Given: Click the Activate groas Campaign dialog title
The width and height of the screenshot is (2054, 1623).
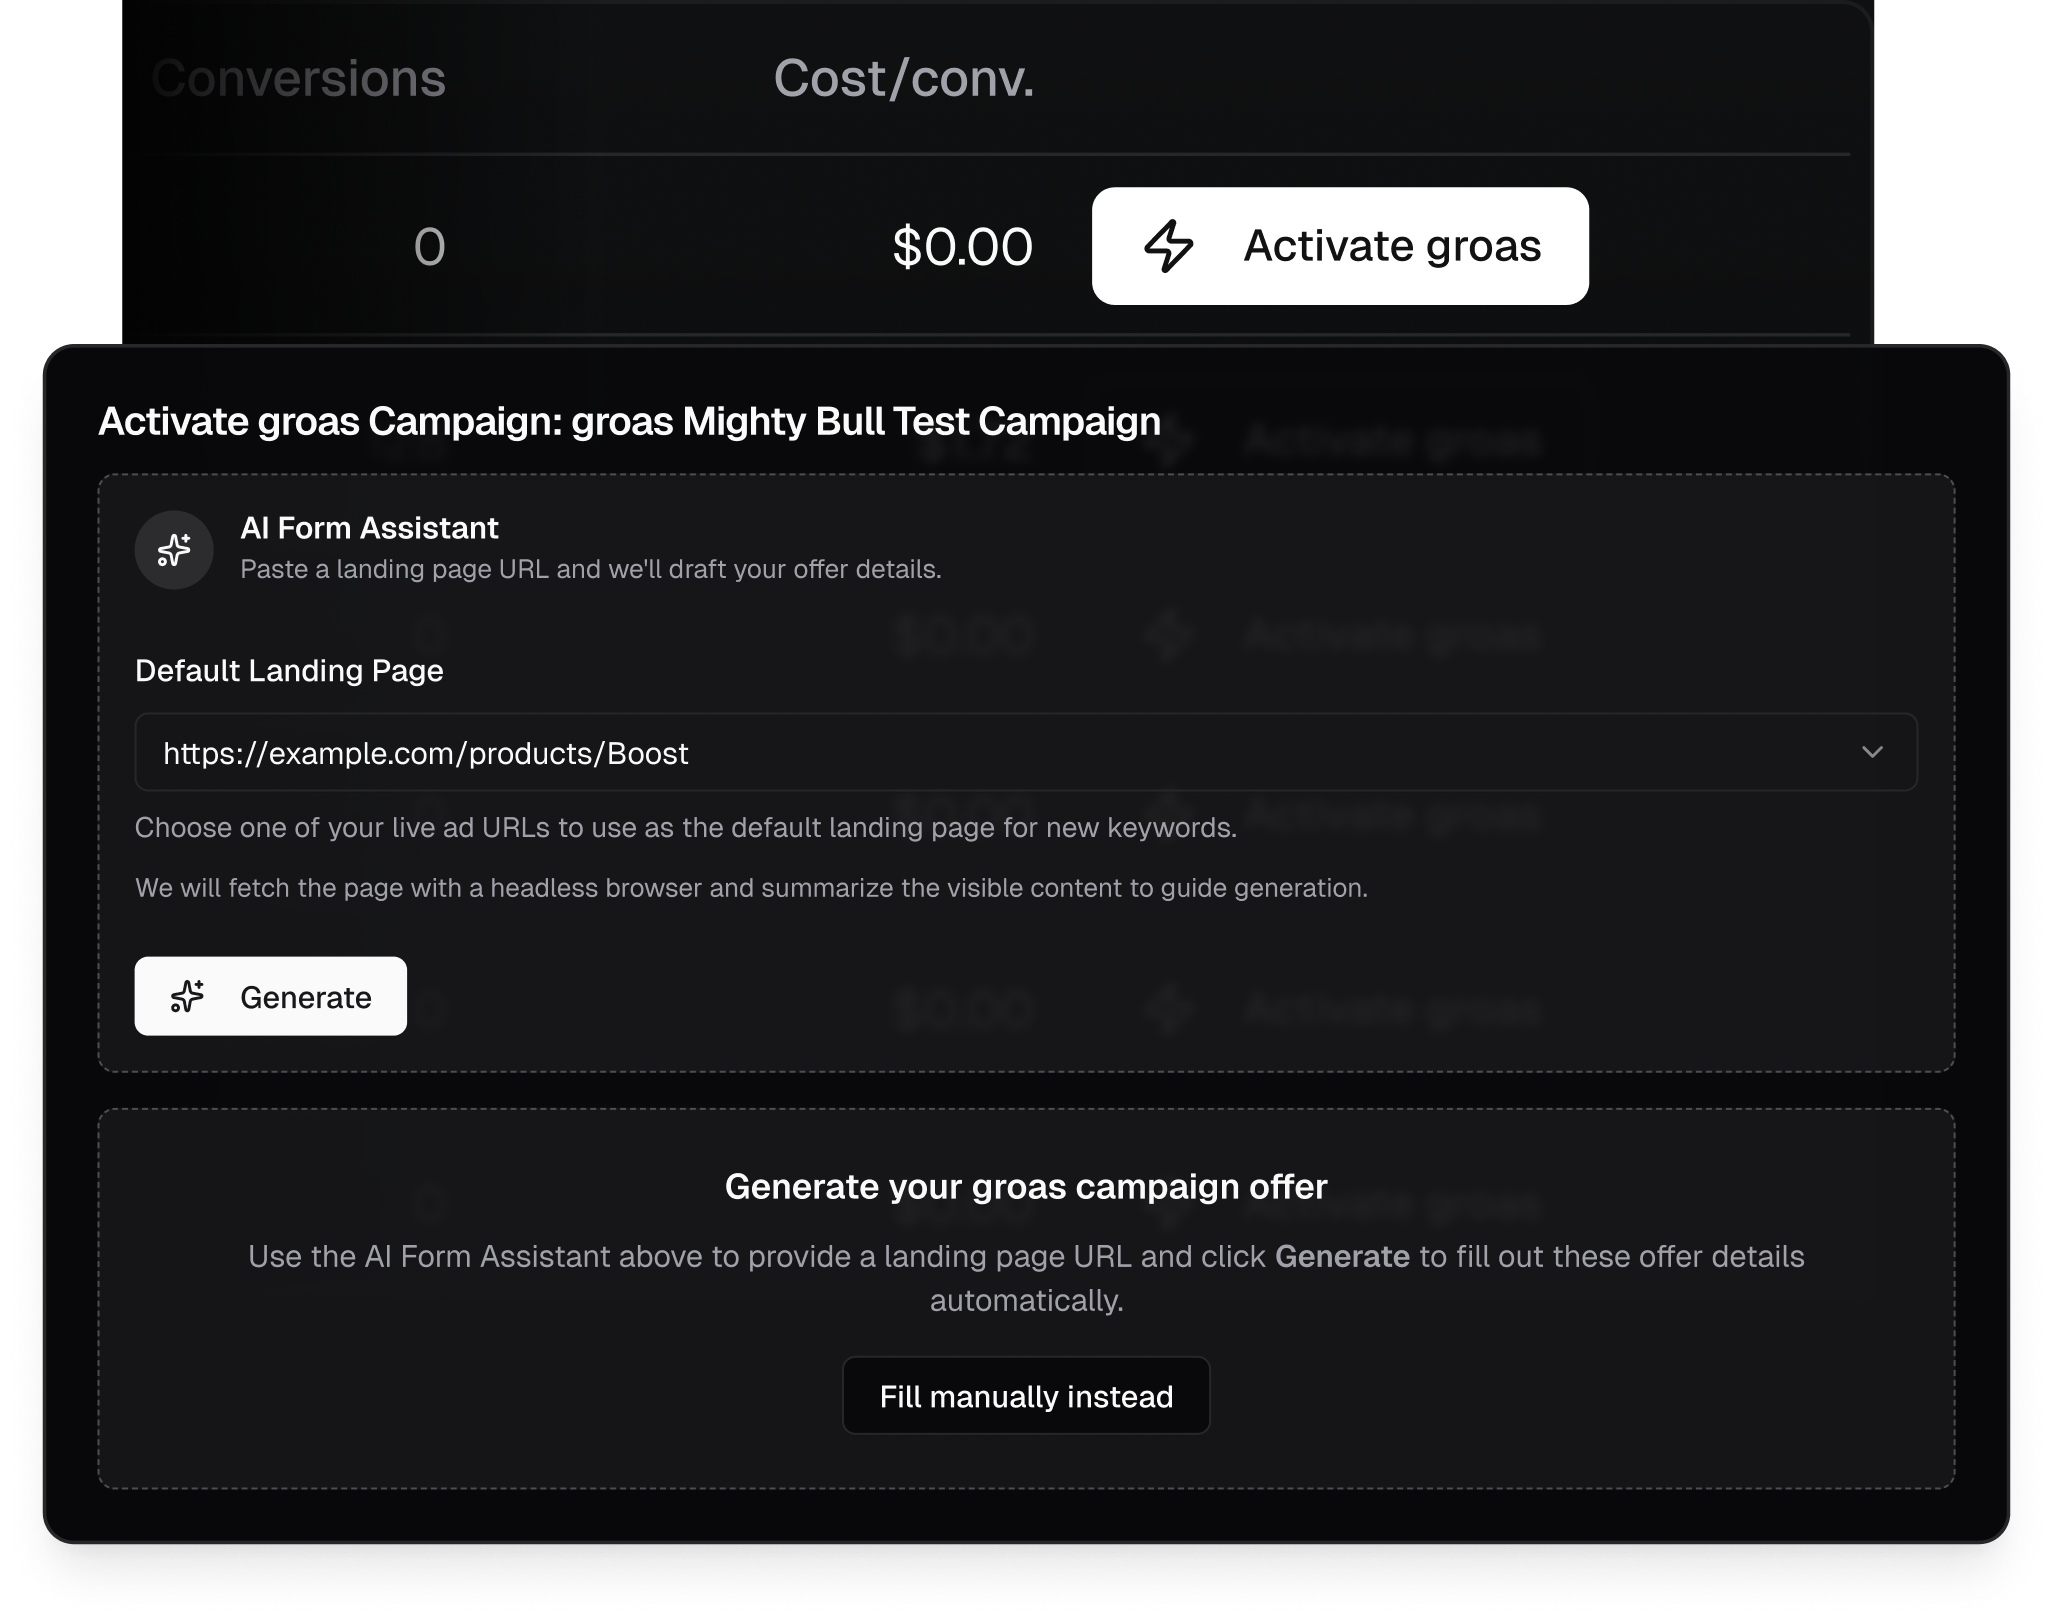Looking at the screenshot, I should tap(629, 421).
